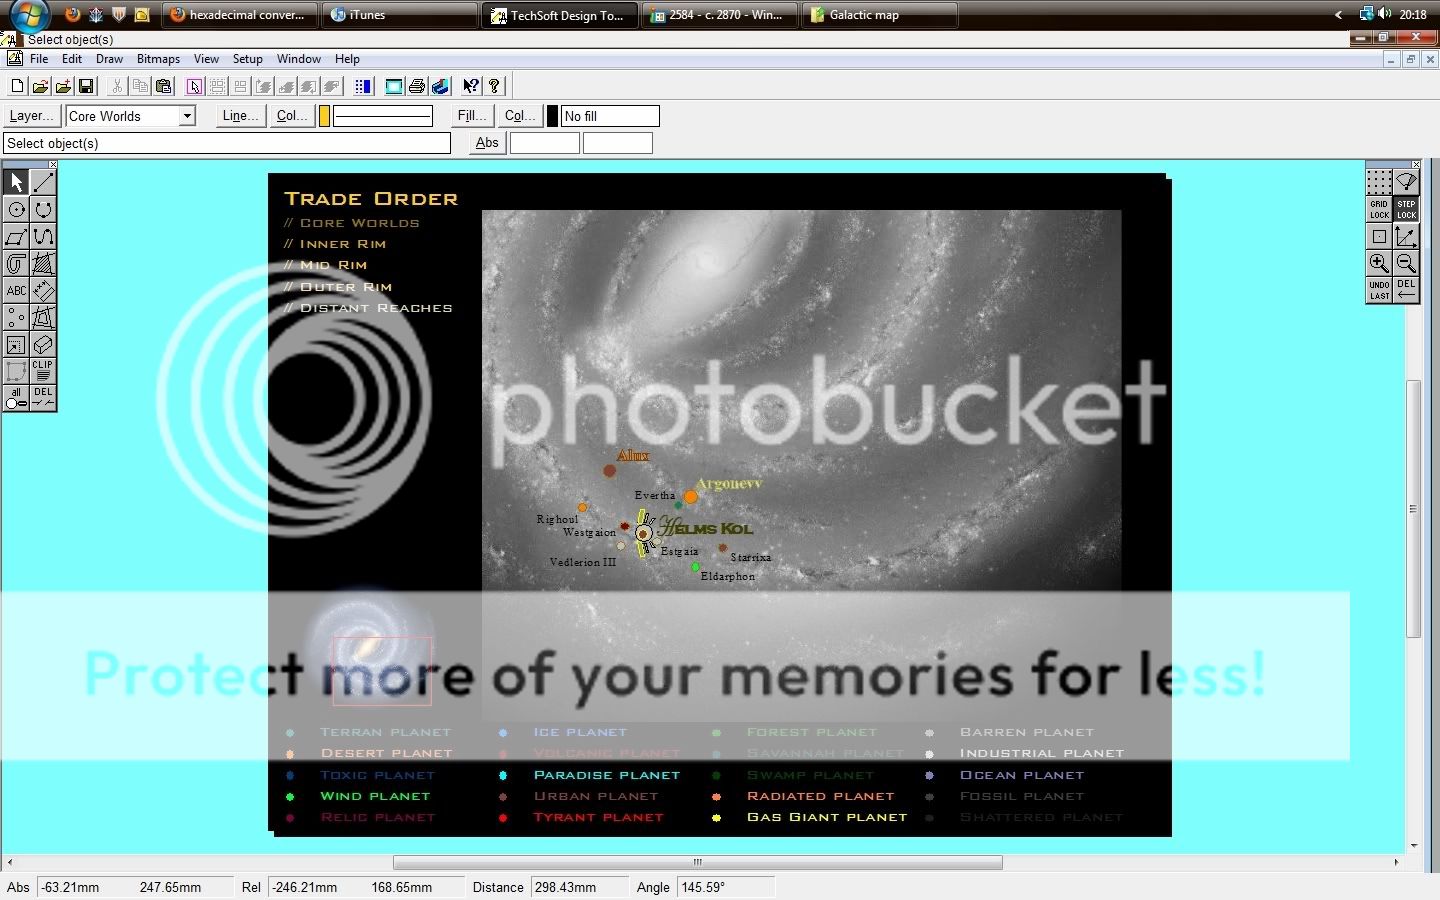Click the Line... button
Viewport: 1440px width, 900px height.
coord(241,116)
